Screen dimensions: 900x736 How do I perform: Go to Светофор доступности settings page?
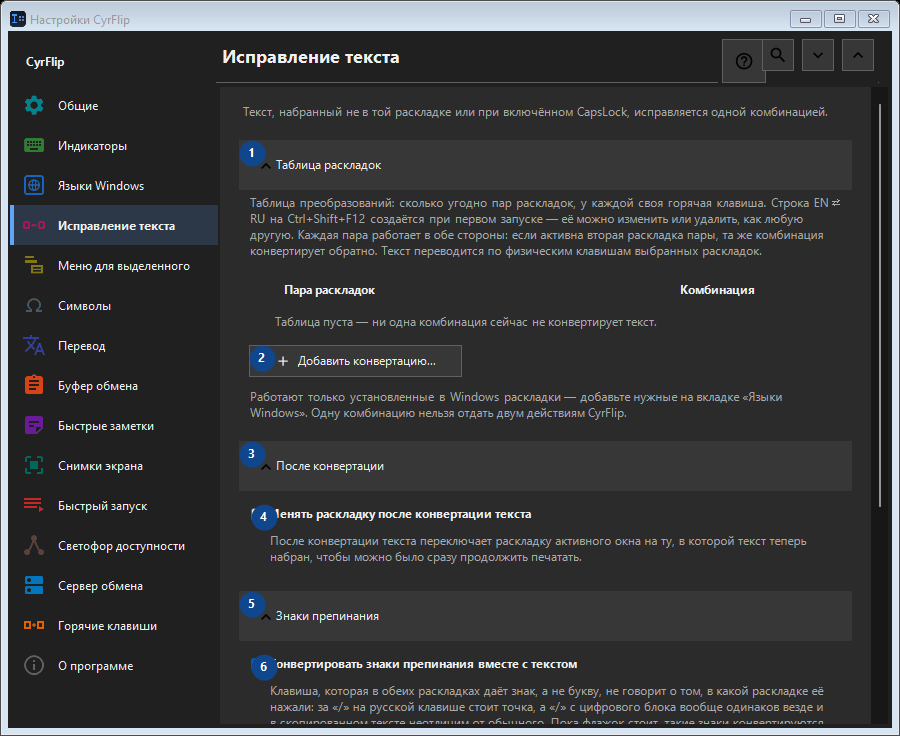point(114,545)
